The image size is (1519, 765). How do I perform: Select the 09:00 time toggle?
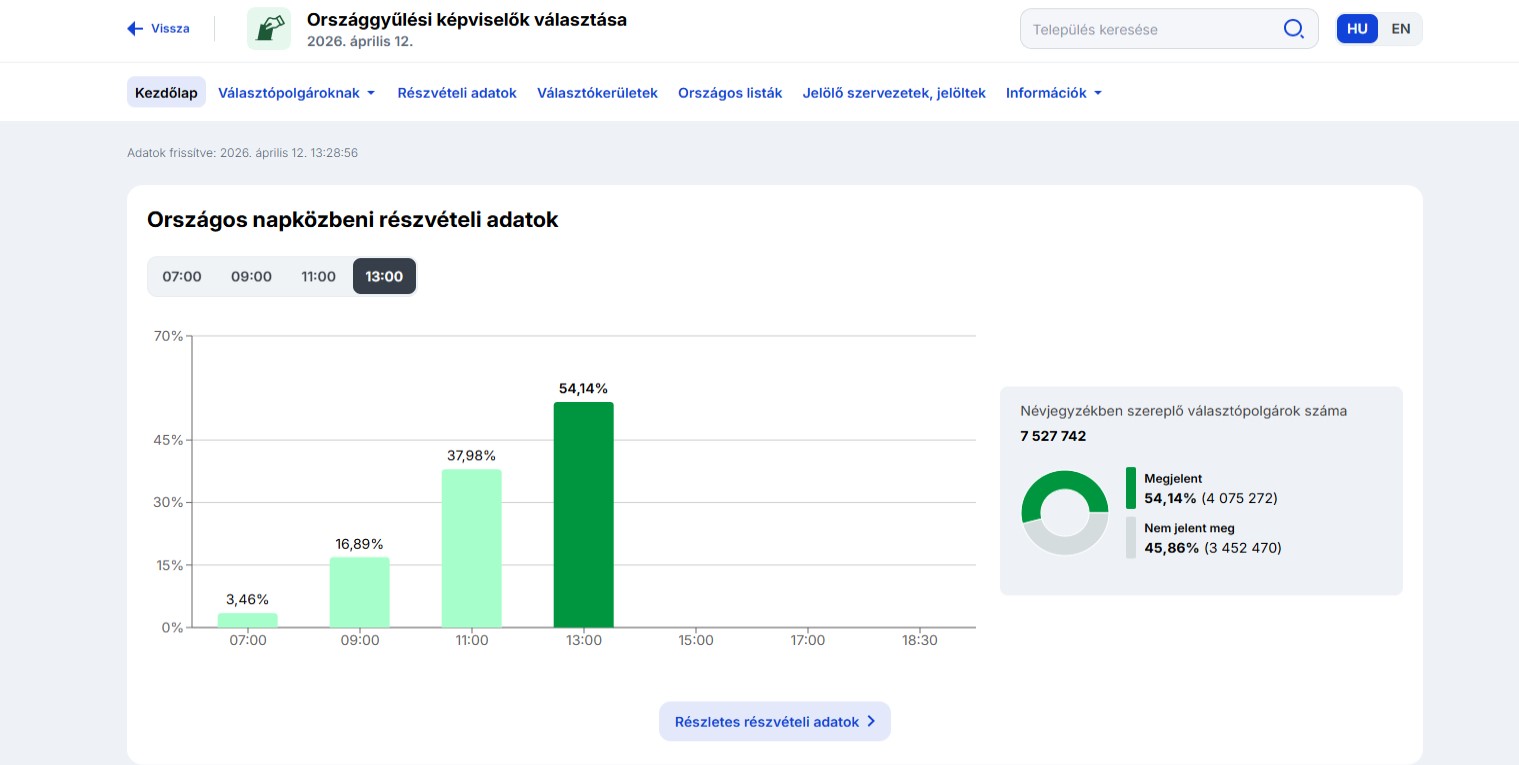pyautogui.click(x=251, y=277)
